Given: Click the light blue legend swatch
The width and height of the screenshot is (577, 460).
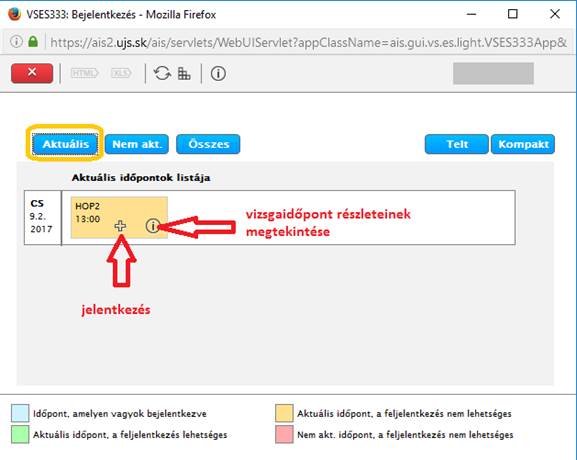Looking at the screenshot, I should [20, 413].
